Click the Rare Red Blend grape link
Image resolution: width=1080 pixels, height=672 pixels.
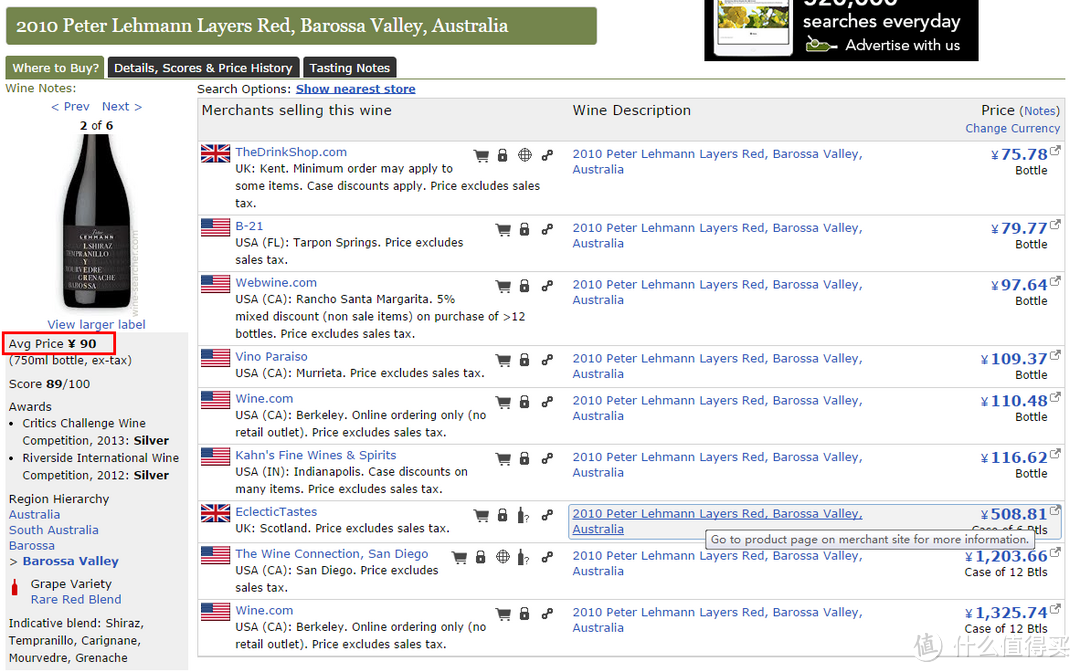pos(76,600)
